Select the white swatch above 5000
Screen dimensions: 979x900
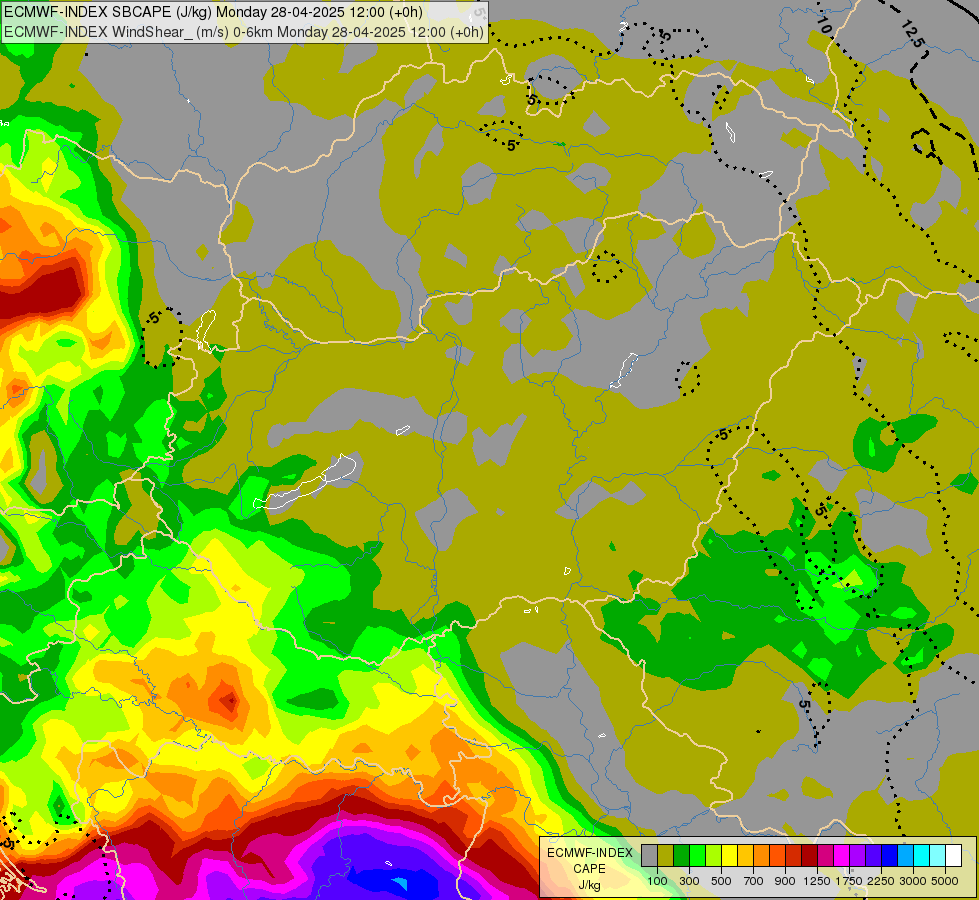[953, 856]
